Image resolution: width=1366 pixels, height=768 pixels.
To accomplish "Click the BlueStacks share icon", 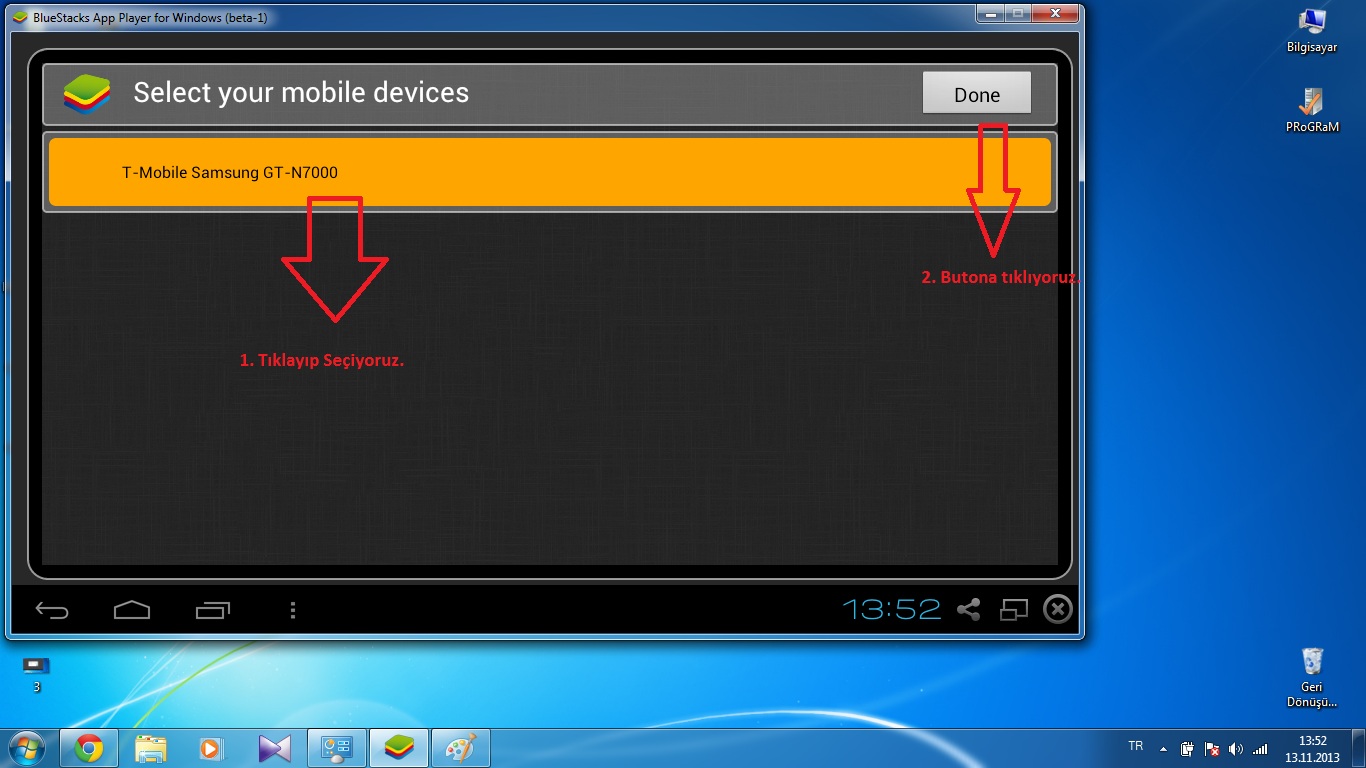I will point(968,609).
